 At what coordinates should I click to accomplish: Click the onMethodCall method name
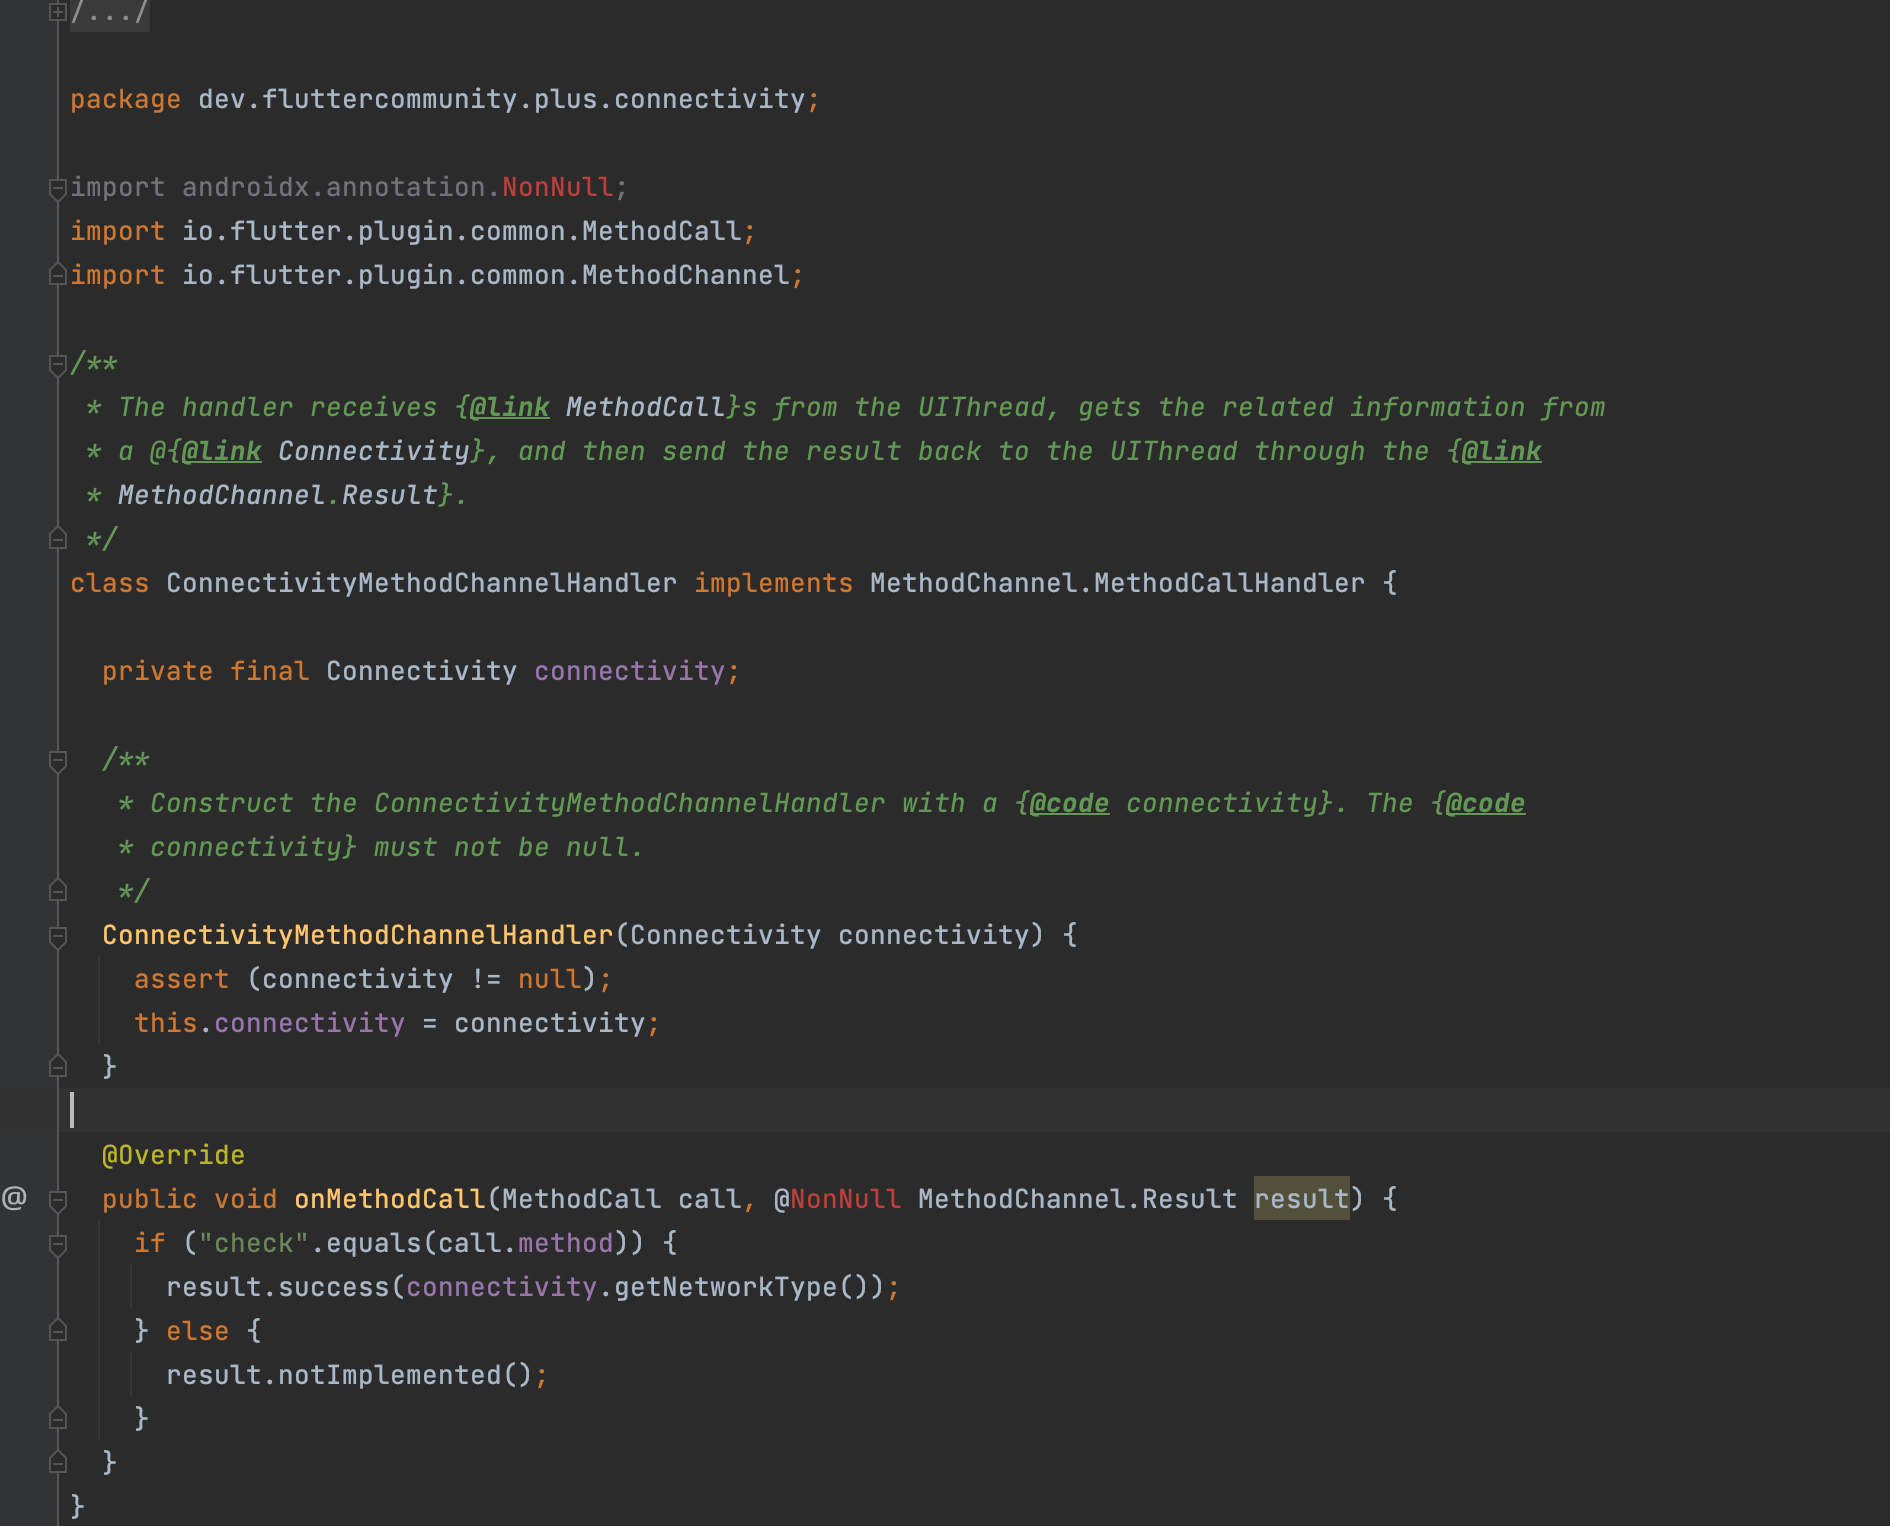coord(389,1199)
